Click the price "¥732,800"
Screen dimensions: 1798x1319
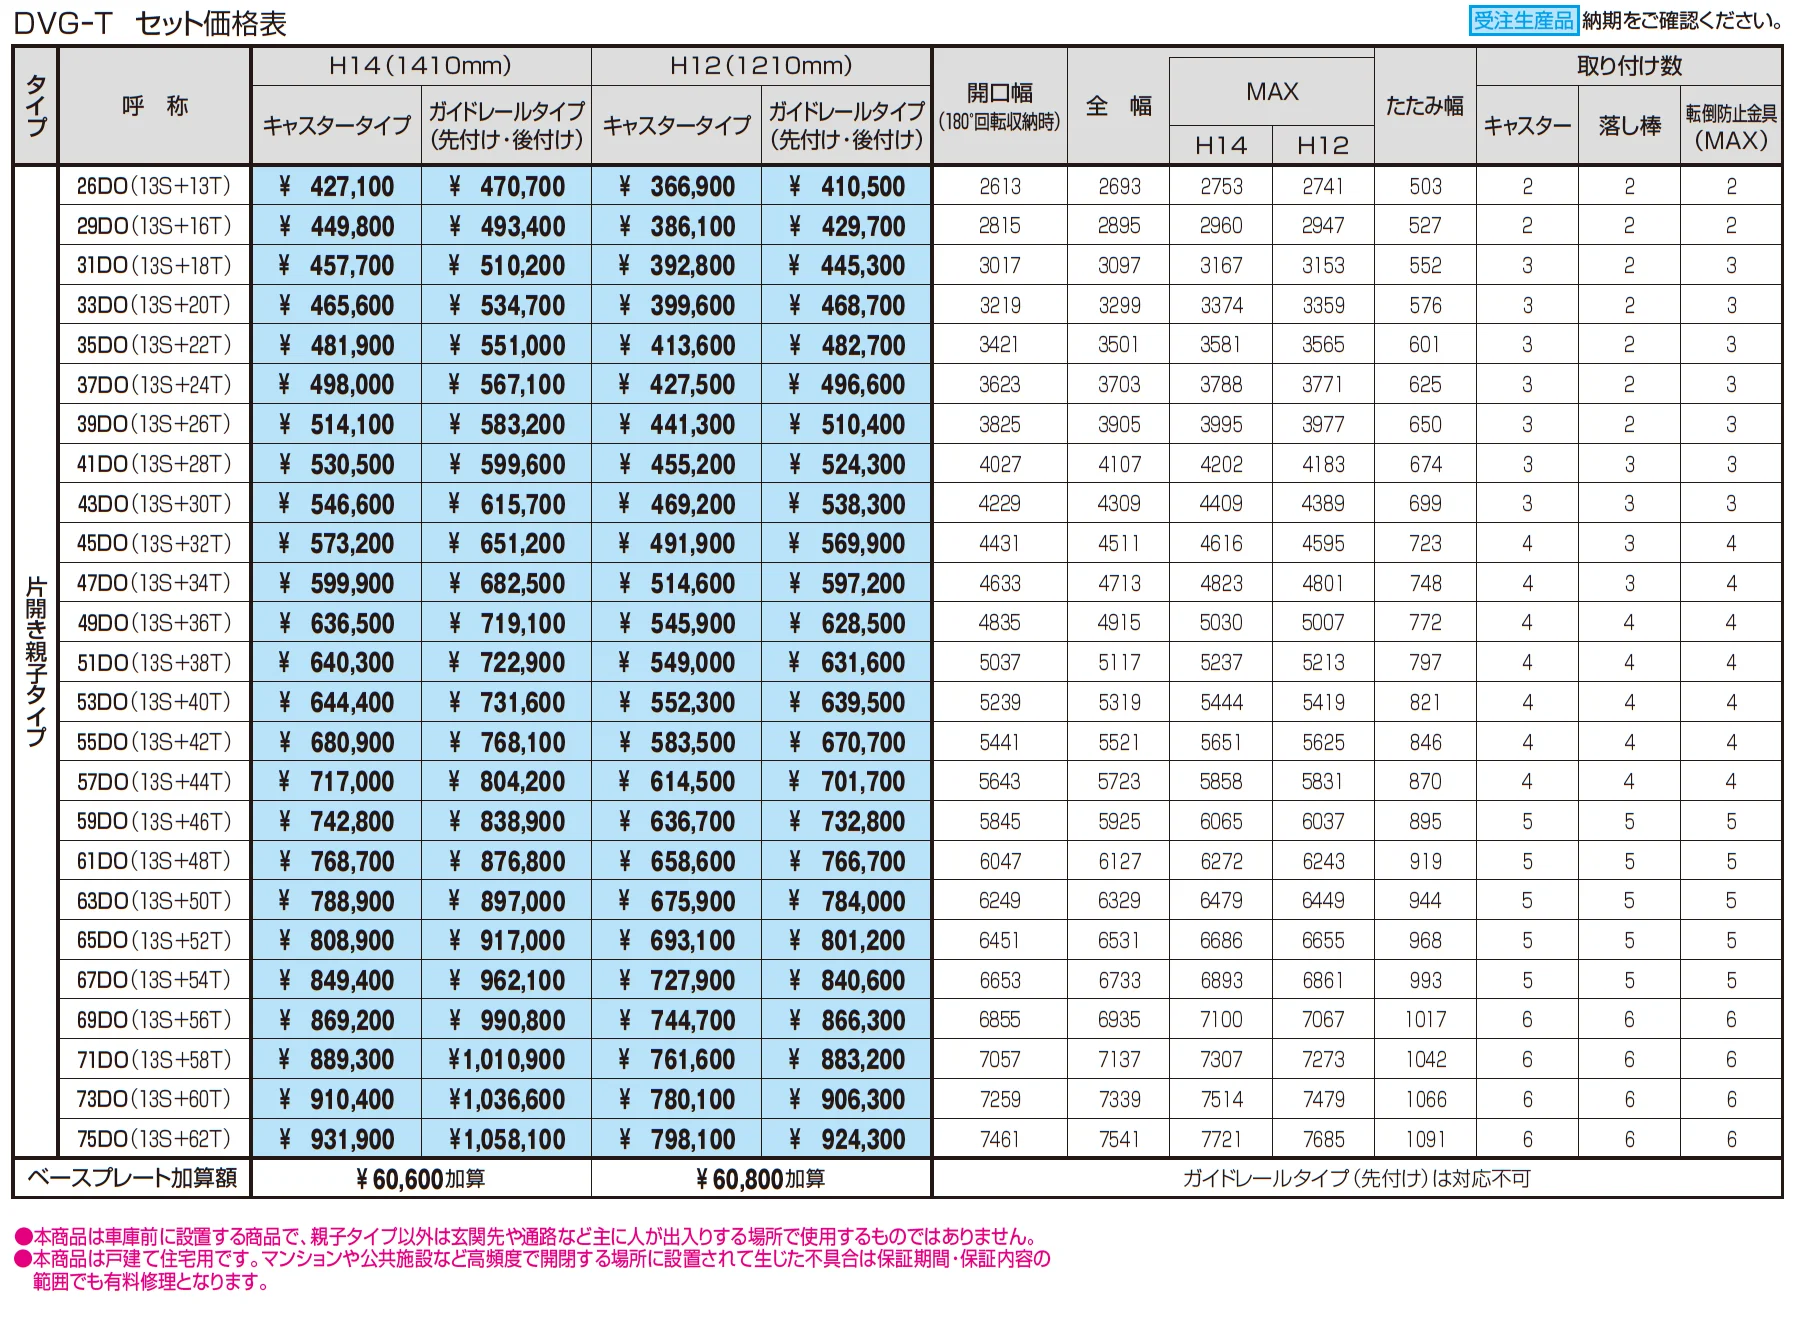(x=847, y=821)
